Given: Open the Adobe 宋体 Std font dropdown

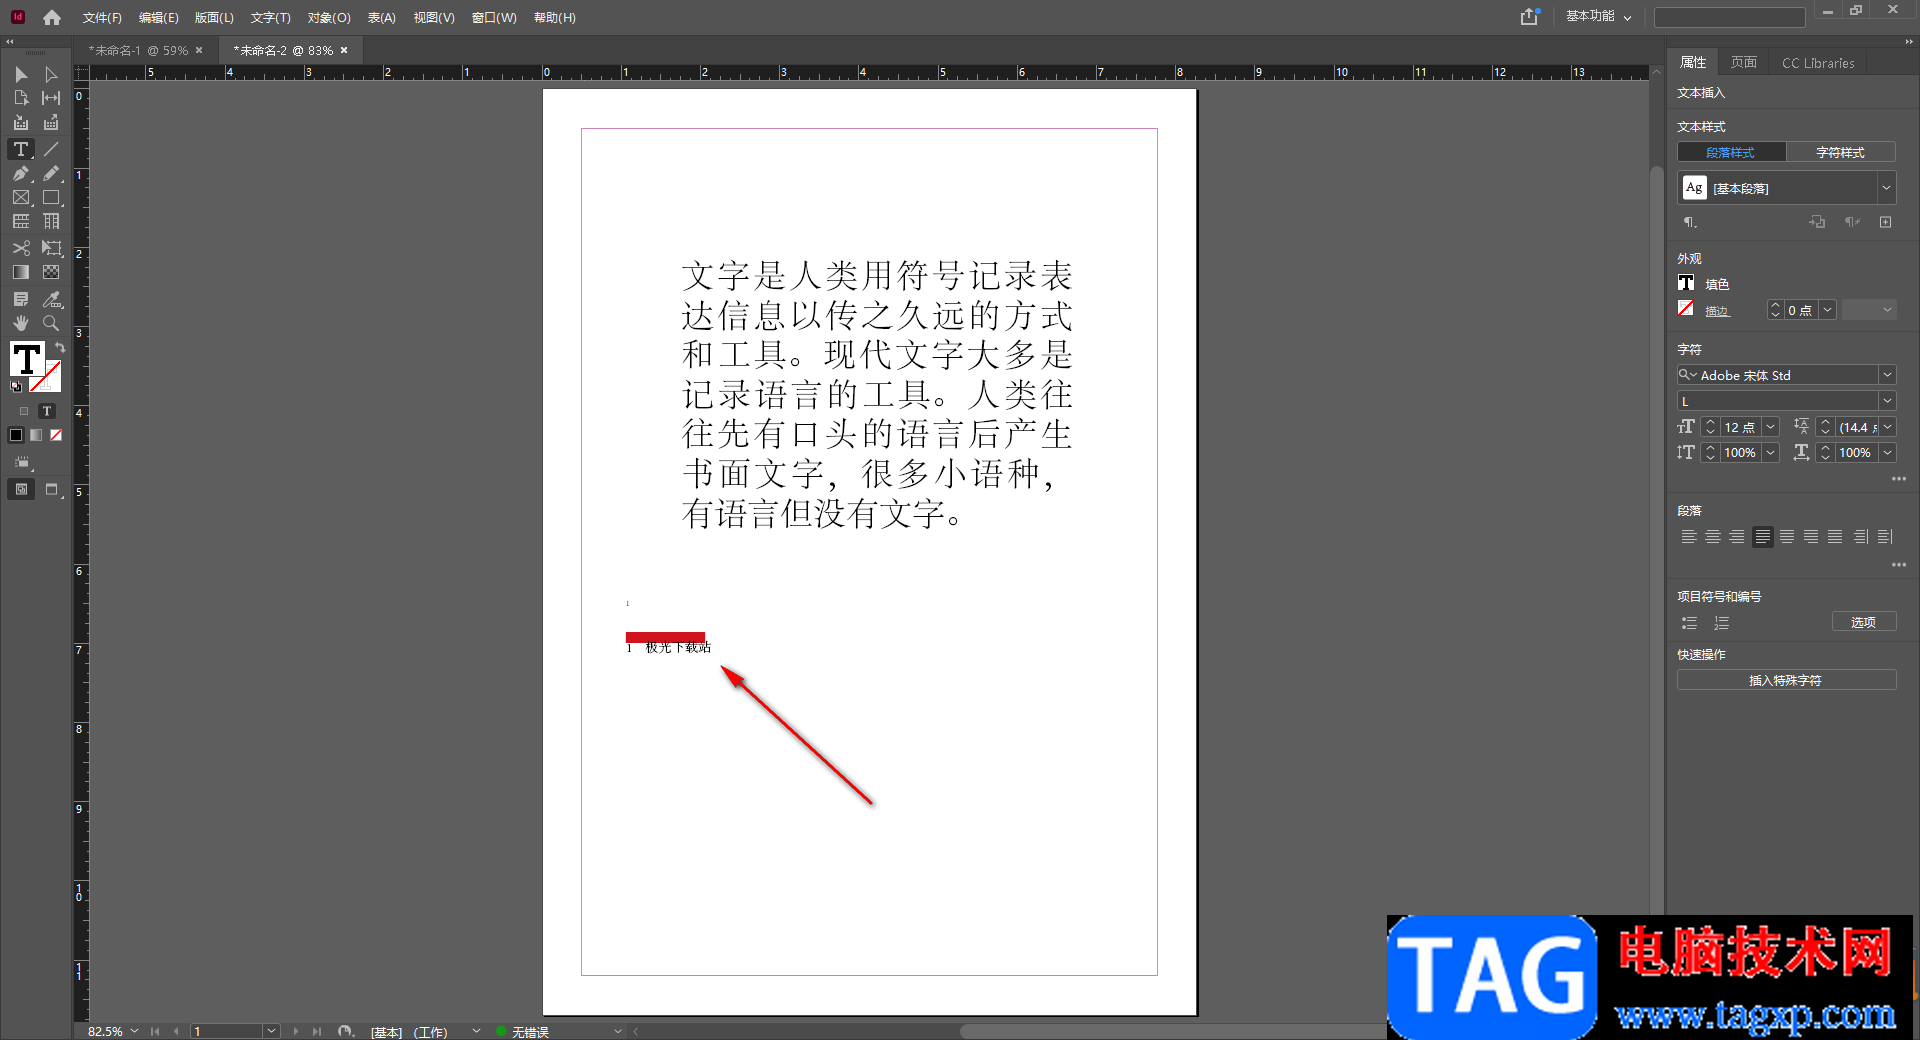Looking at the screenshot, I should [1887, 375].
